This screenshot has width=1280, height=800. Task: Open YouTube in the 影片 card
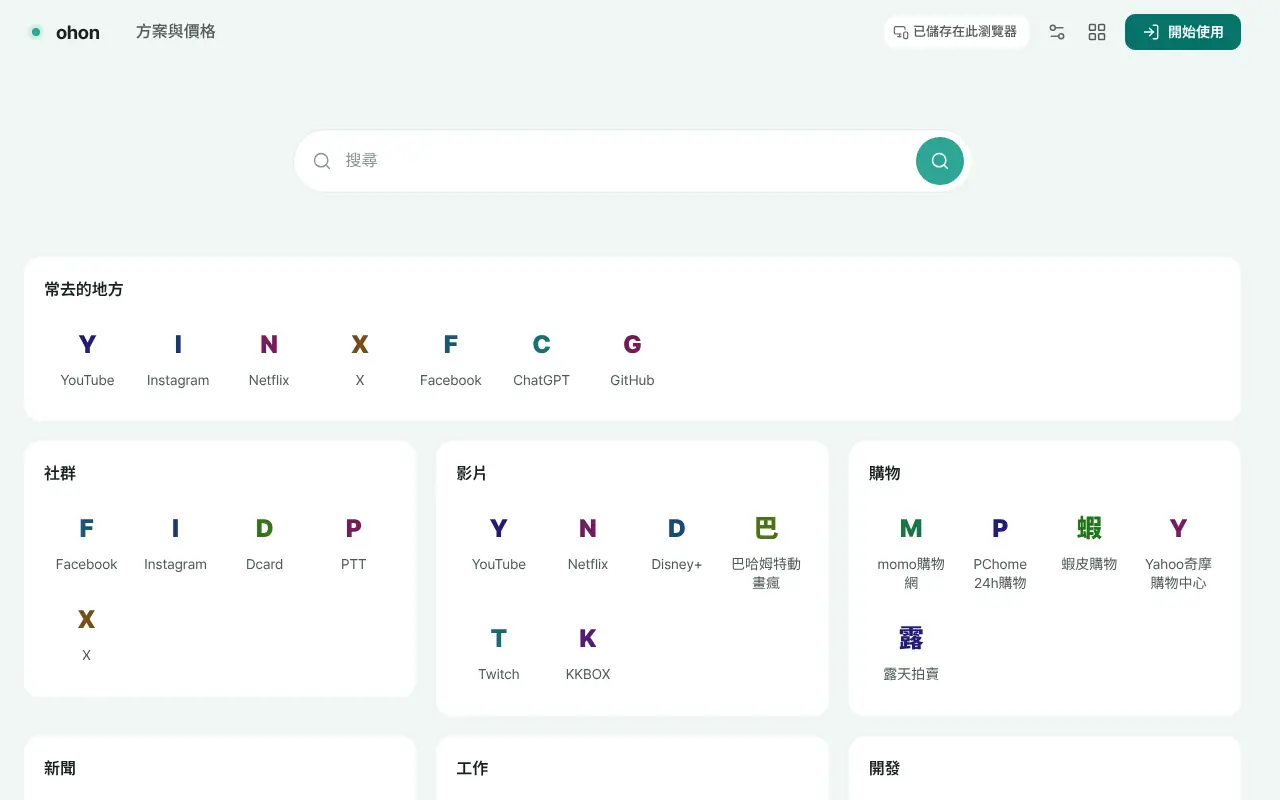499,544
